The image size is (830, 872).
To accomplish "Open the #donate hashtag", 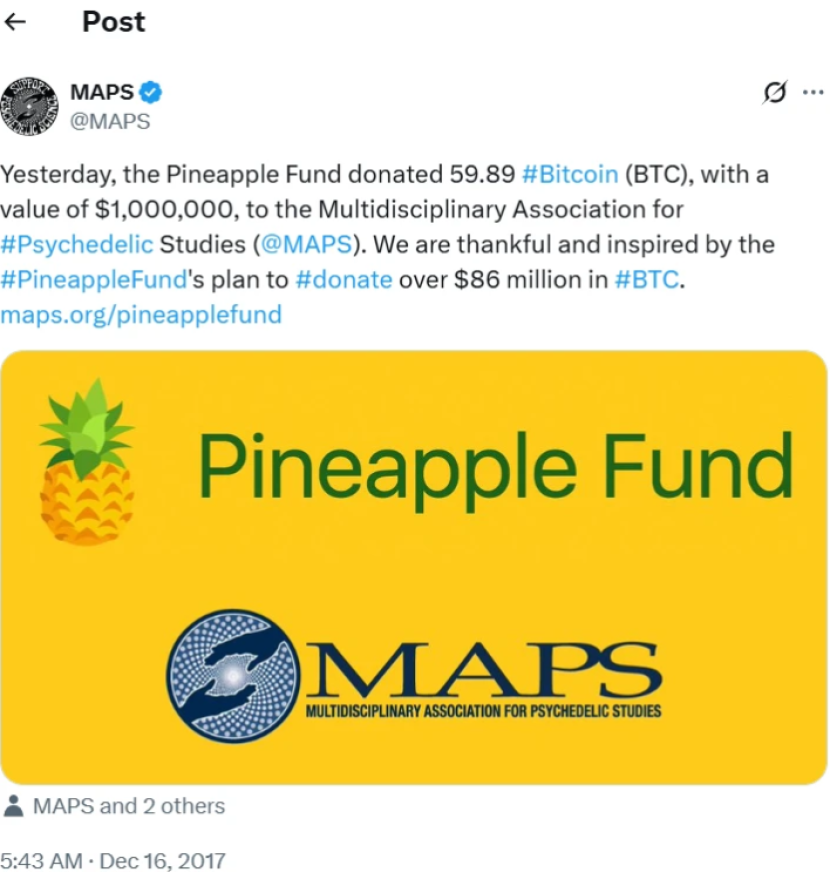I will click(344, 279).
